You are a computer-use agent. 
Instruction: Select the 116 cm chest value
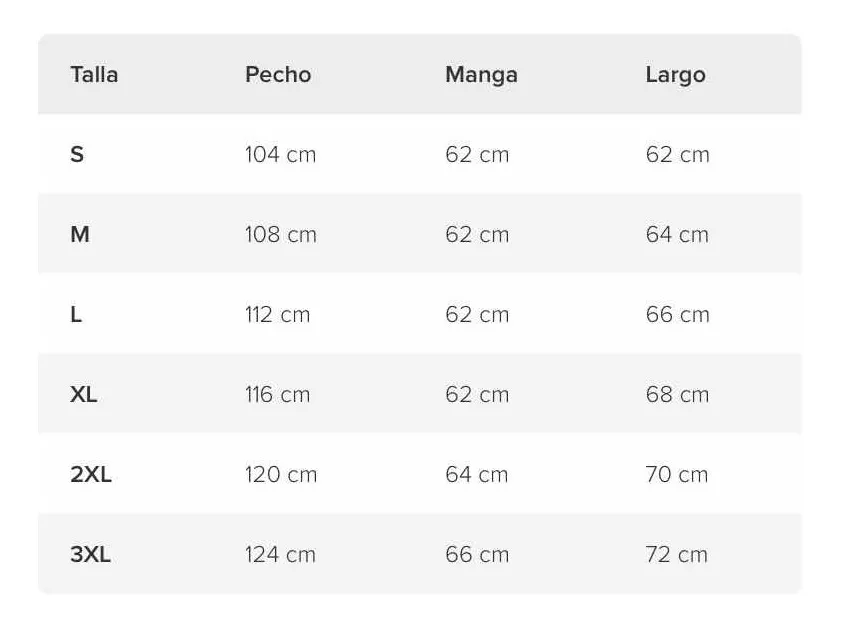click(x=278, y=395)
